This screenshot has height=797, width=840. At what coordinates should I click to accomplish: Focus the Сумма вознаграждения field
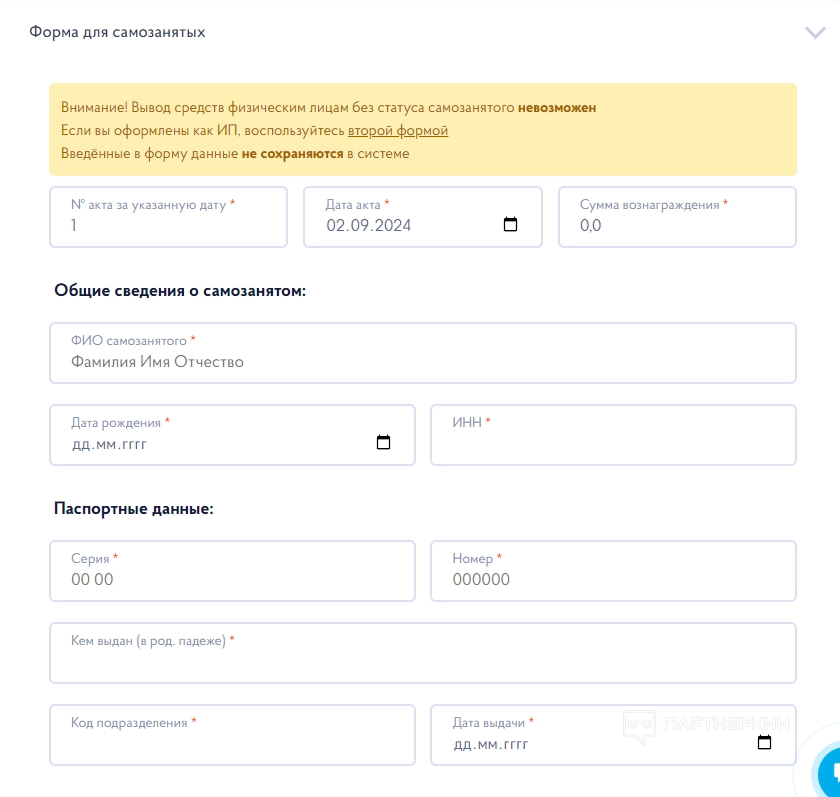[x=677, y=226]
